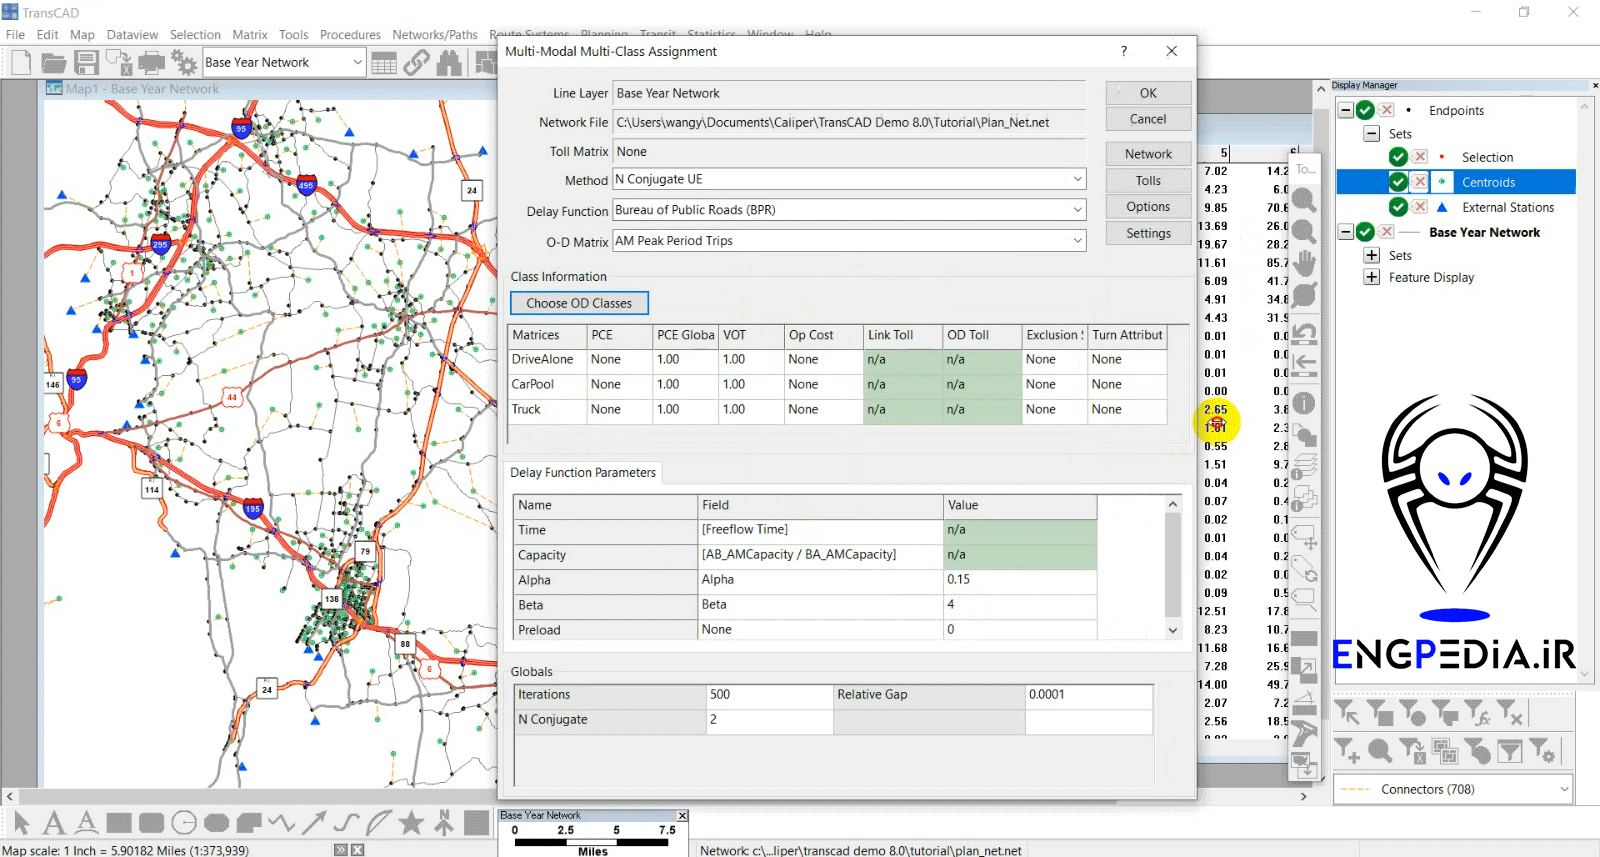Open the Matrix menu
This screenshot has height=857, width=1600.
(x=250, y=34)
